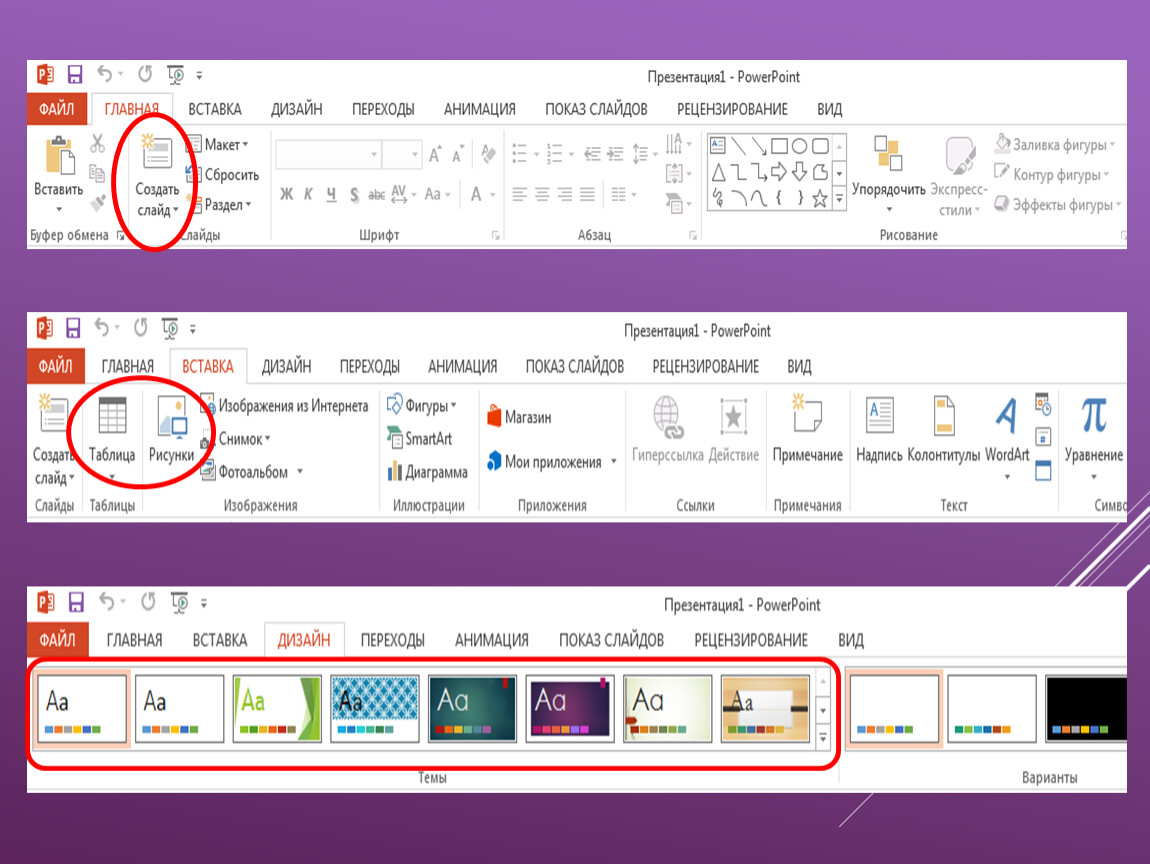Select the oval shape in shapes gallery

pos(800,146)
